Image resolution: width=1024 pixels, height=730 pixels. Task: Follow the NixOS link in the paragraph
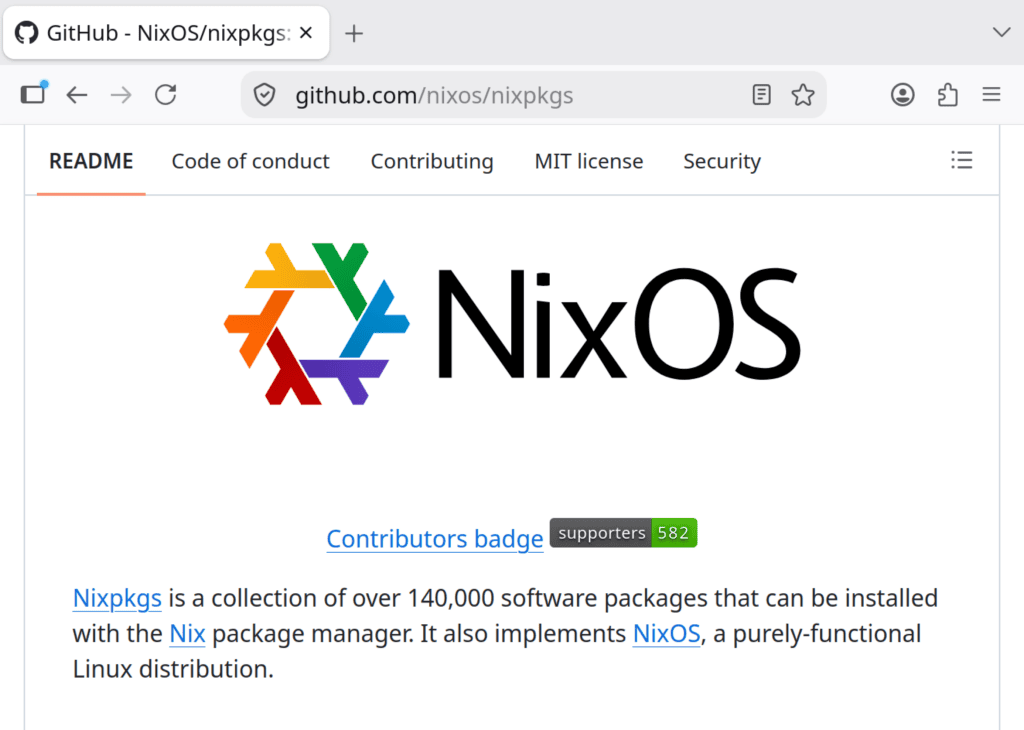click(667, 633)
